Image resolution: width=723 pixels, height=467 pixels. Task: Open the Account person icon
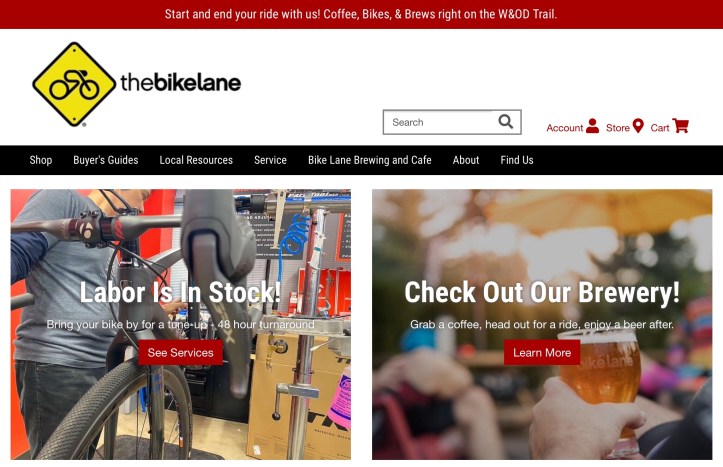coord(593,126)
